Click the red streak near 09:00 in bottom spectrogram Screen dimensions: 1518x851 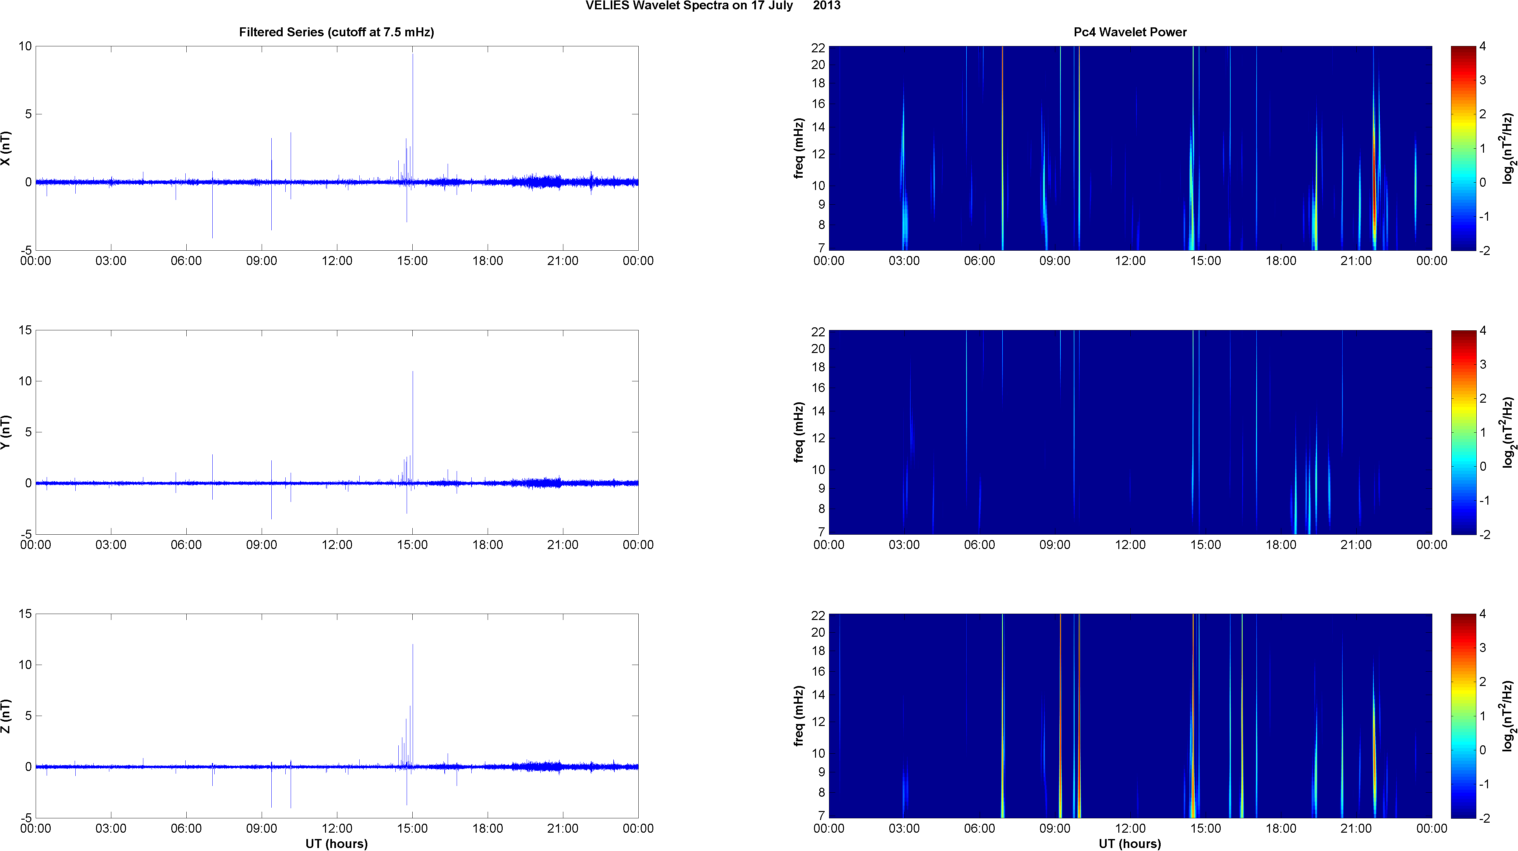[1060, 700]
